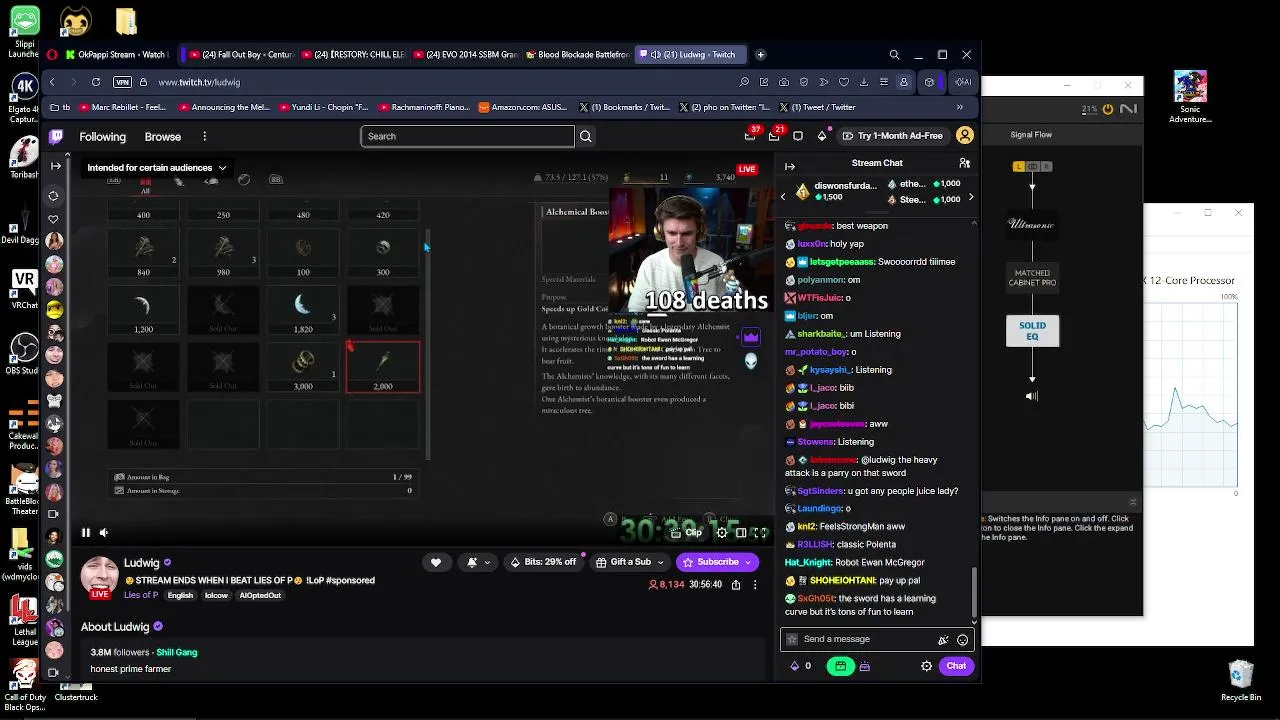Switch to the RESTORY: CHILL tab
1280x720 pixels.
[352, 55]
